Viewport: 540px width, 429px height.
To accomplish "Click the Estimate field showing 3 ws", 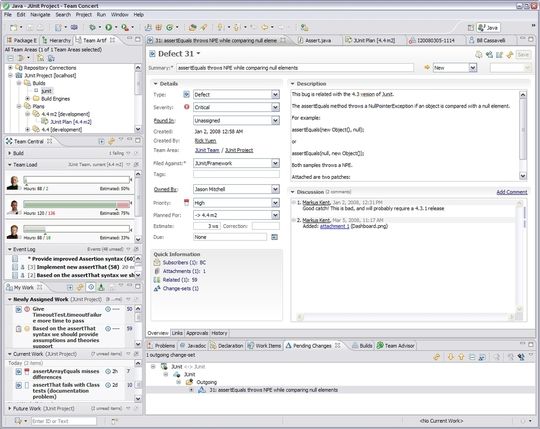I will click(206, 226).
